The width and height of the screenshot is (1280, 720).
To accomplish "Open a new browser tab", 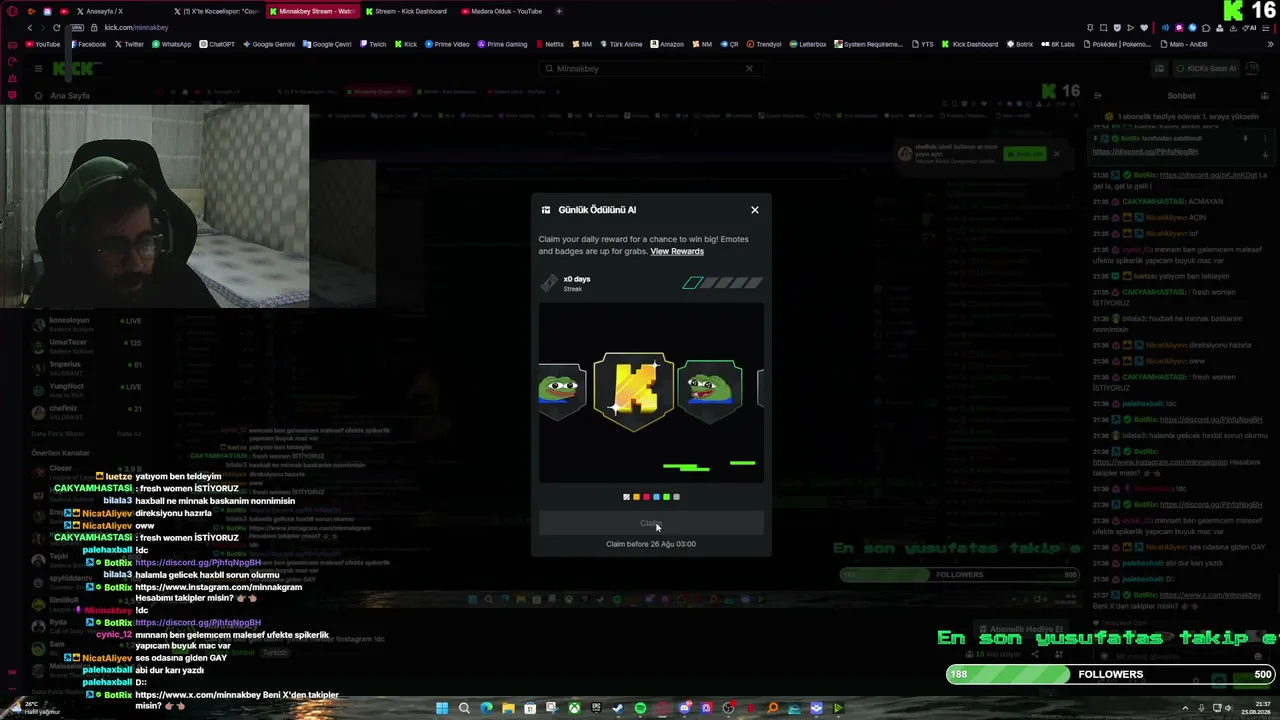I will 559,11.
